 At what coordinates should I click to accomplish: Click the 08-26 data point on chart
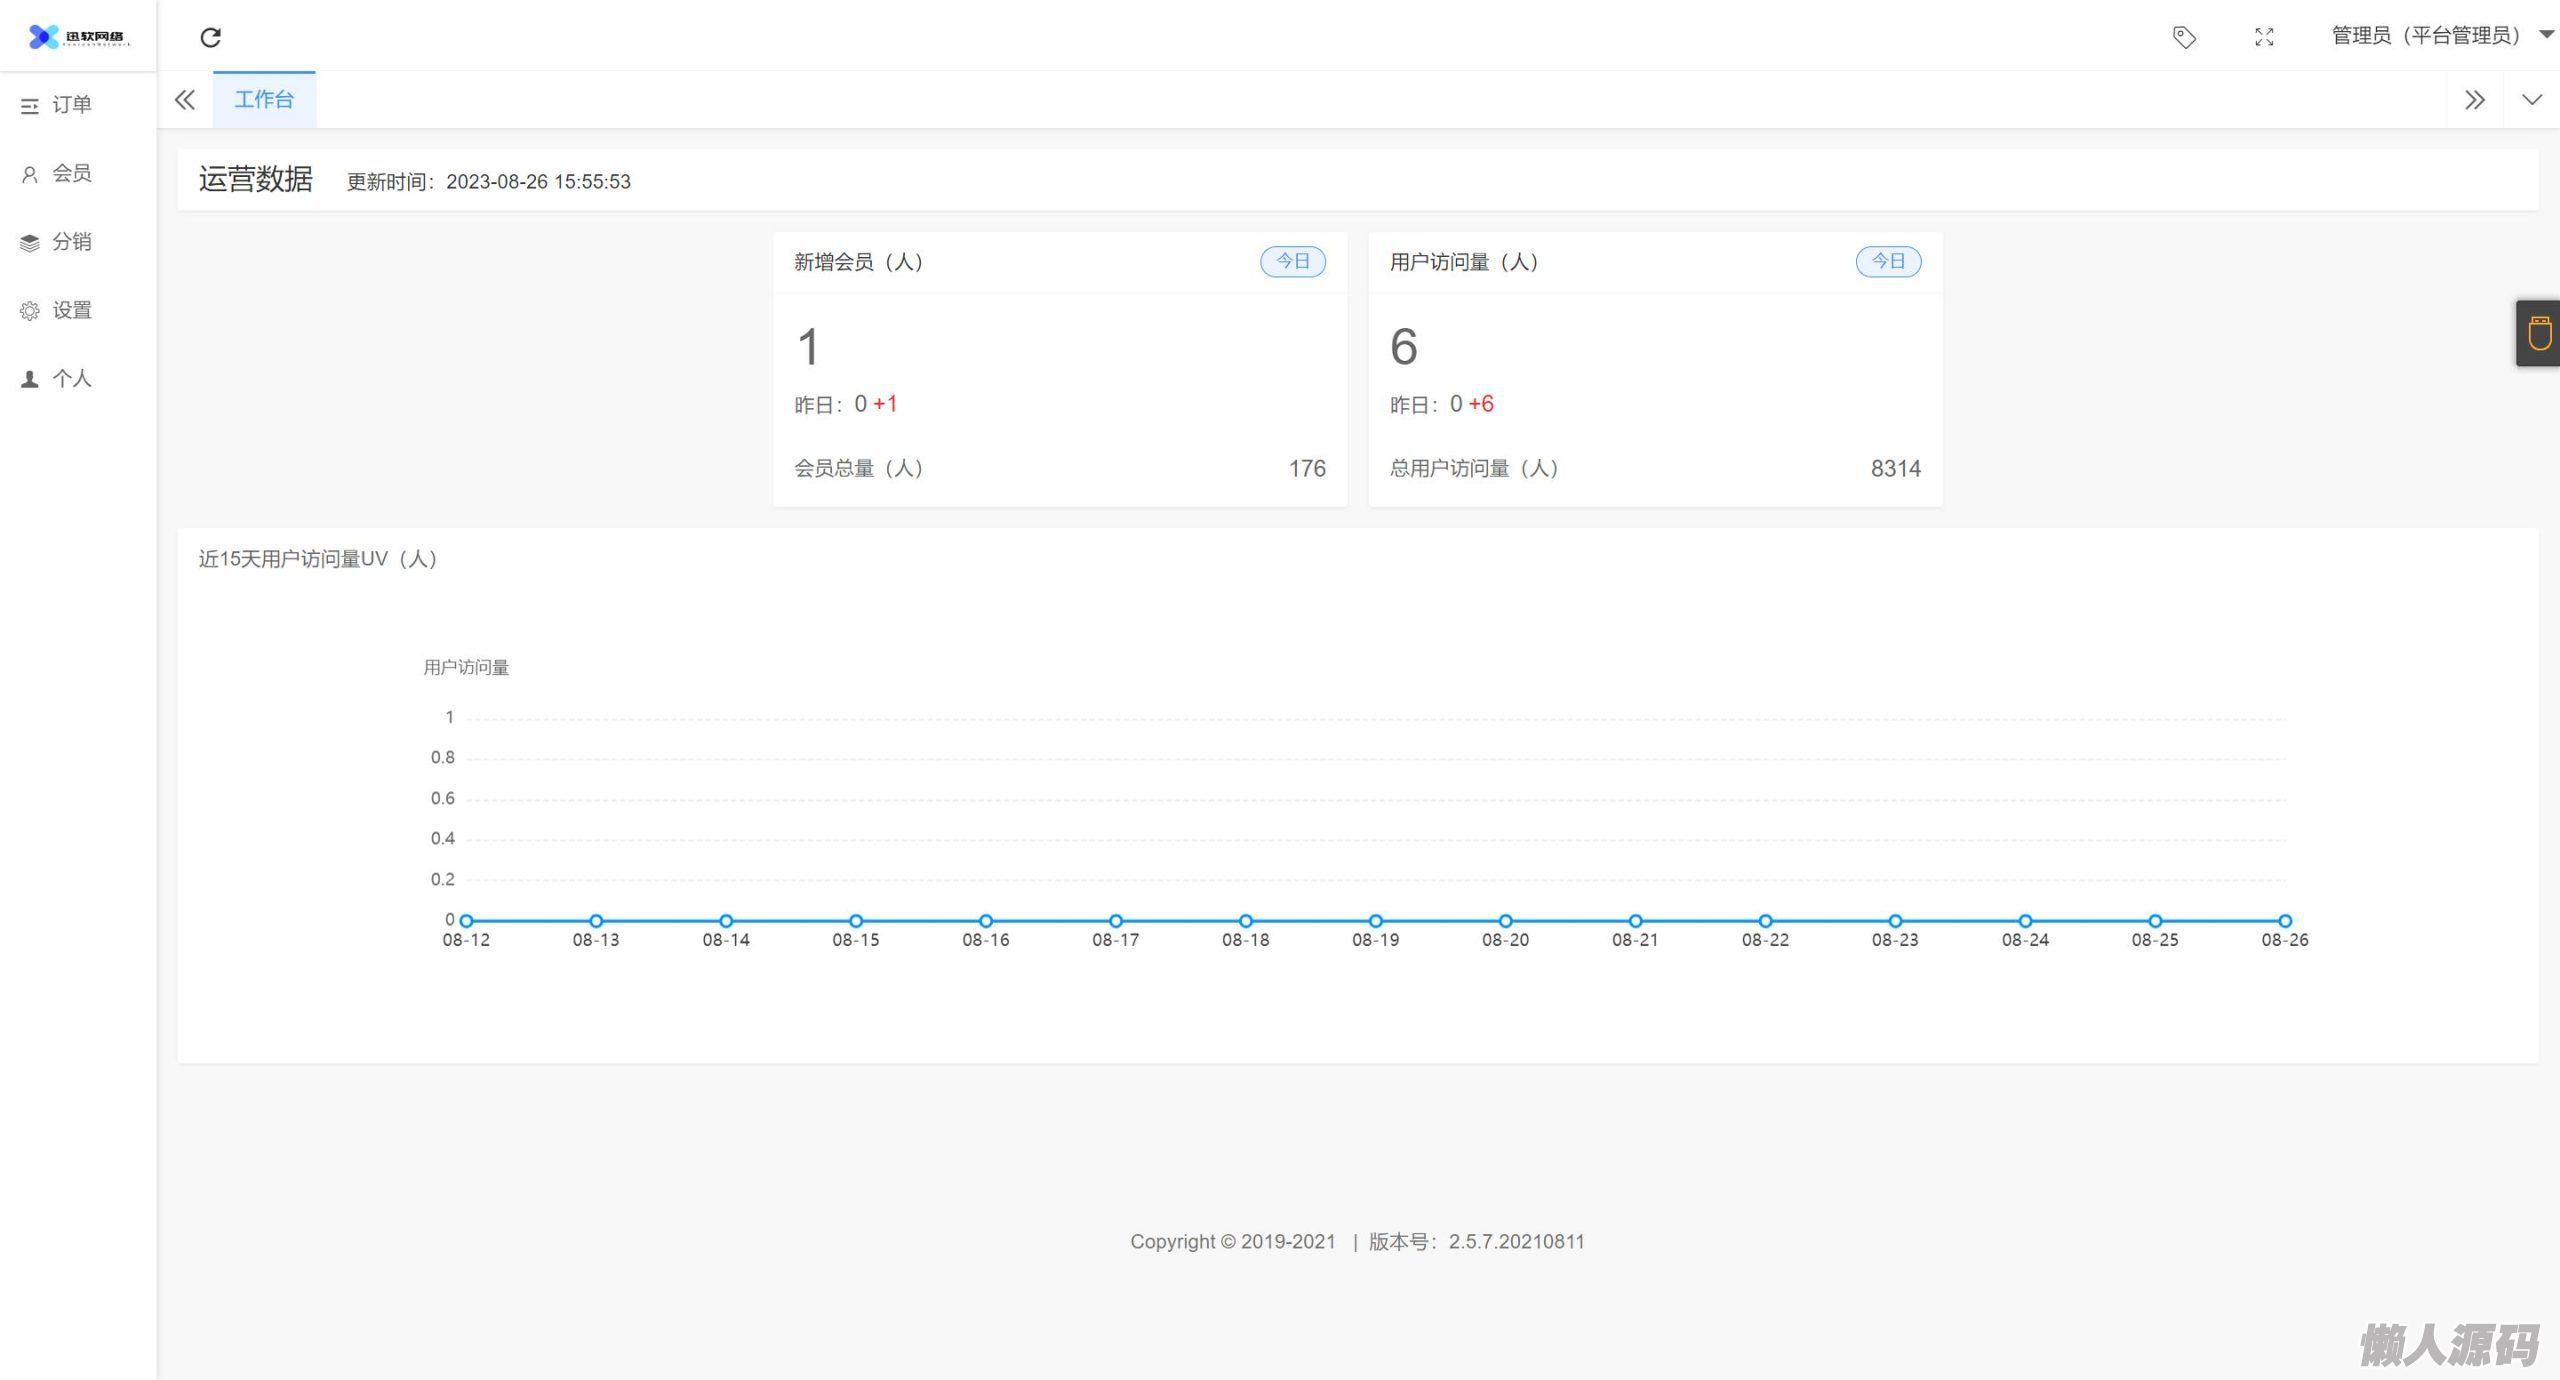click(2285, 921)
